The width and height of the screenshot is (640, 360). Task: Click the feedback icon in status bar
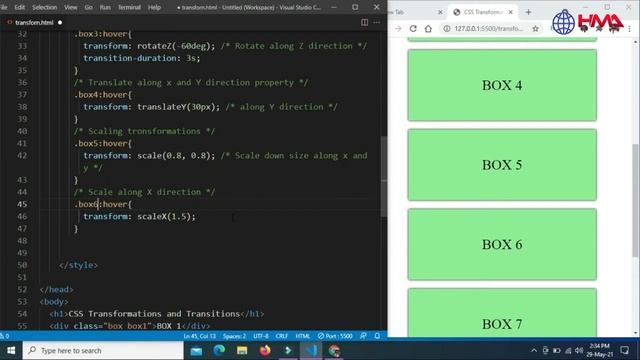point(363,336)
